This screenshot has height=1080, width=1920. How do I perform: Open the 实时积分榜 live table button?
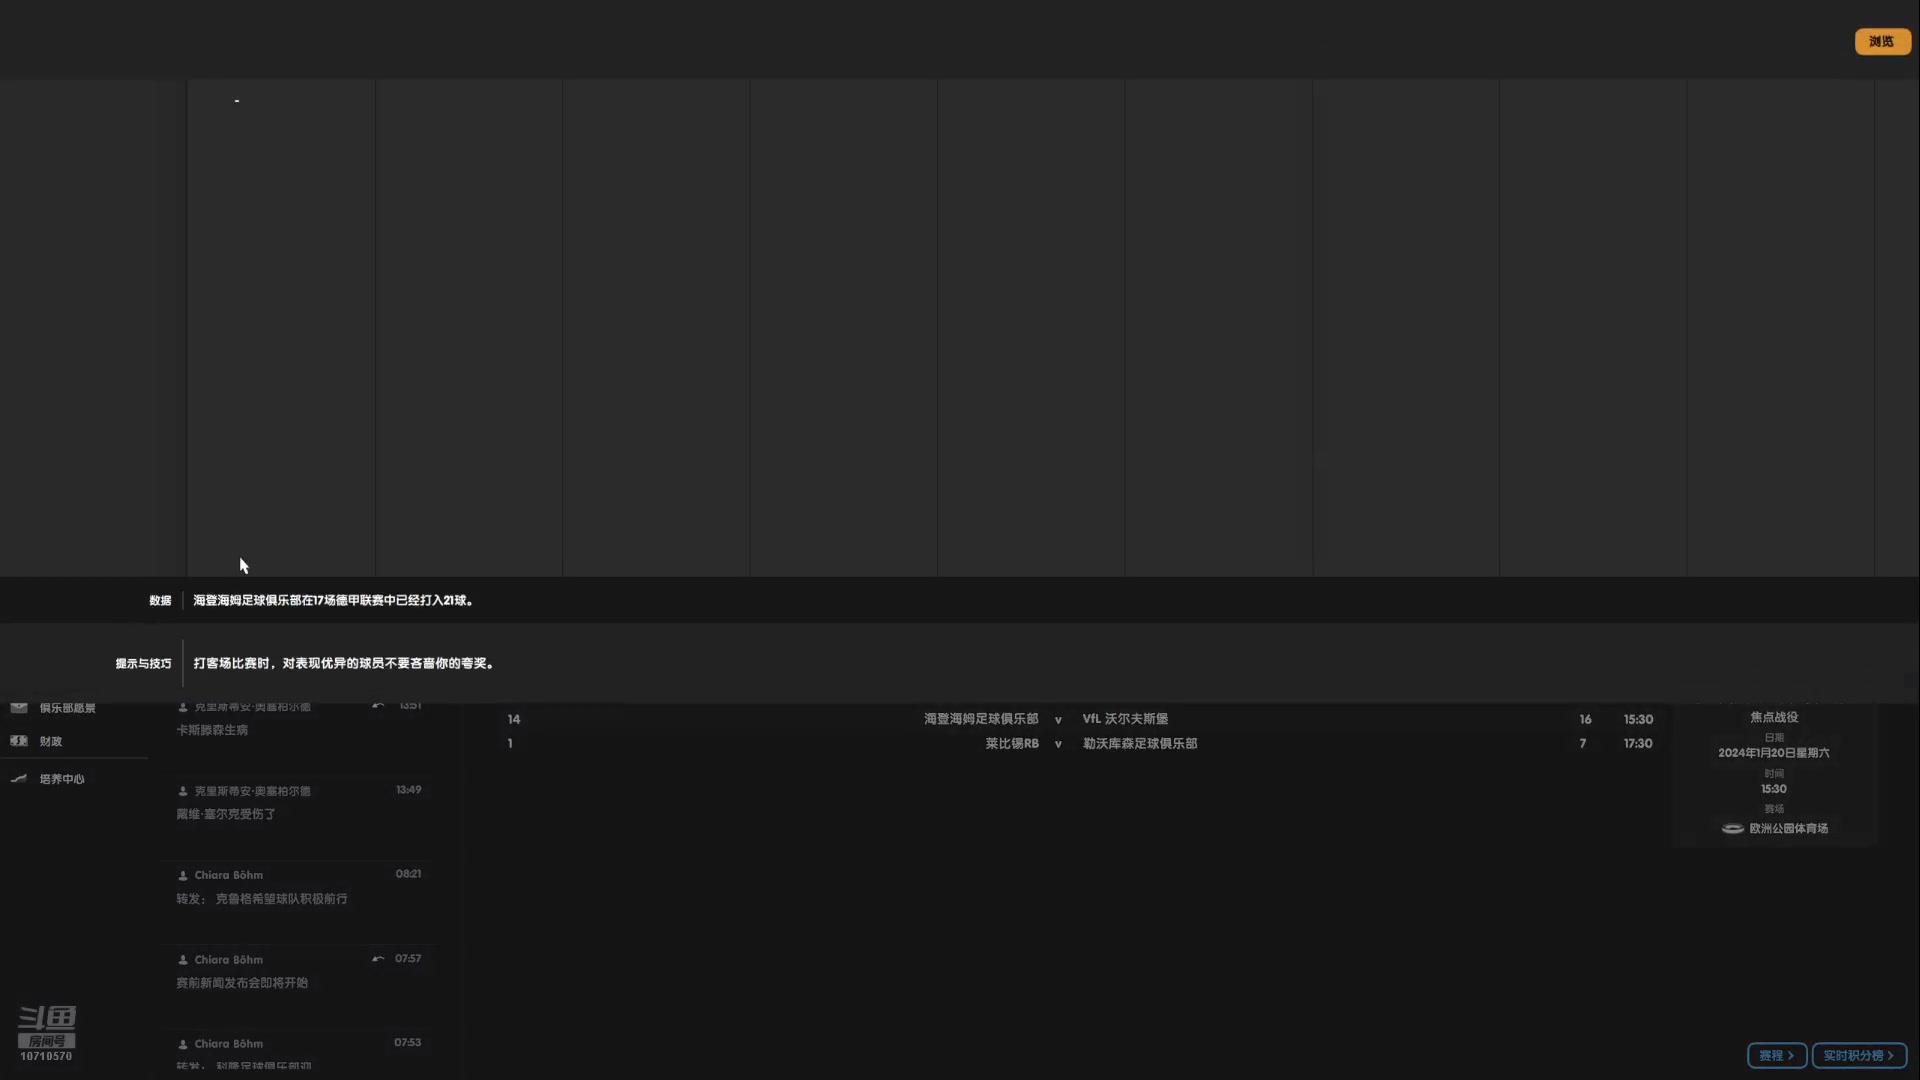pos(1859,1055)
